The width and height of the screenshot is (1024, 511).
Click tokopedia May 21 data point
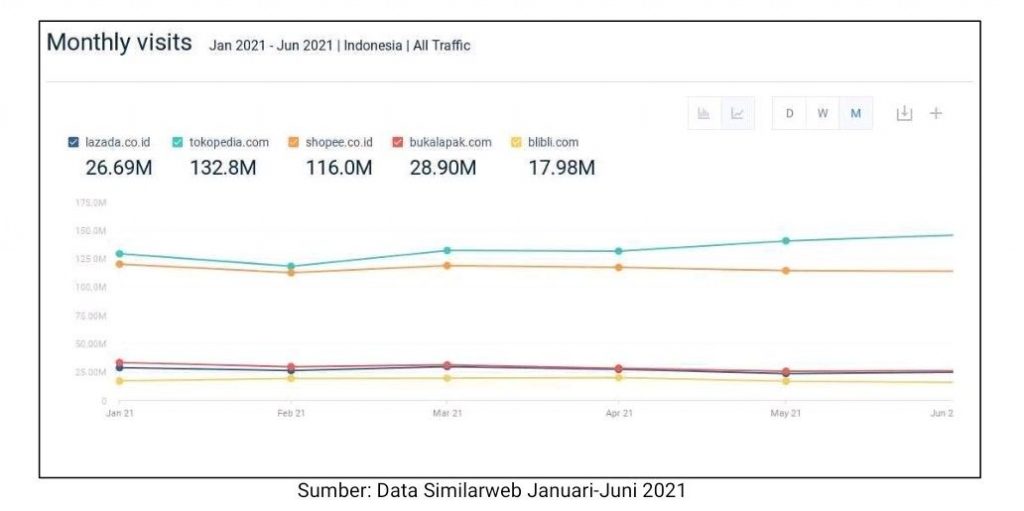tap(786, 240)
